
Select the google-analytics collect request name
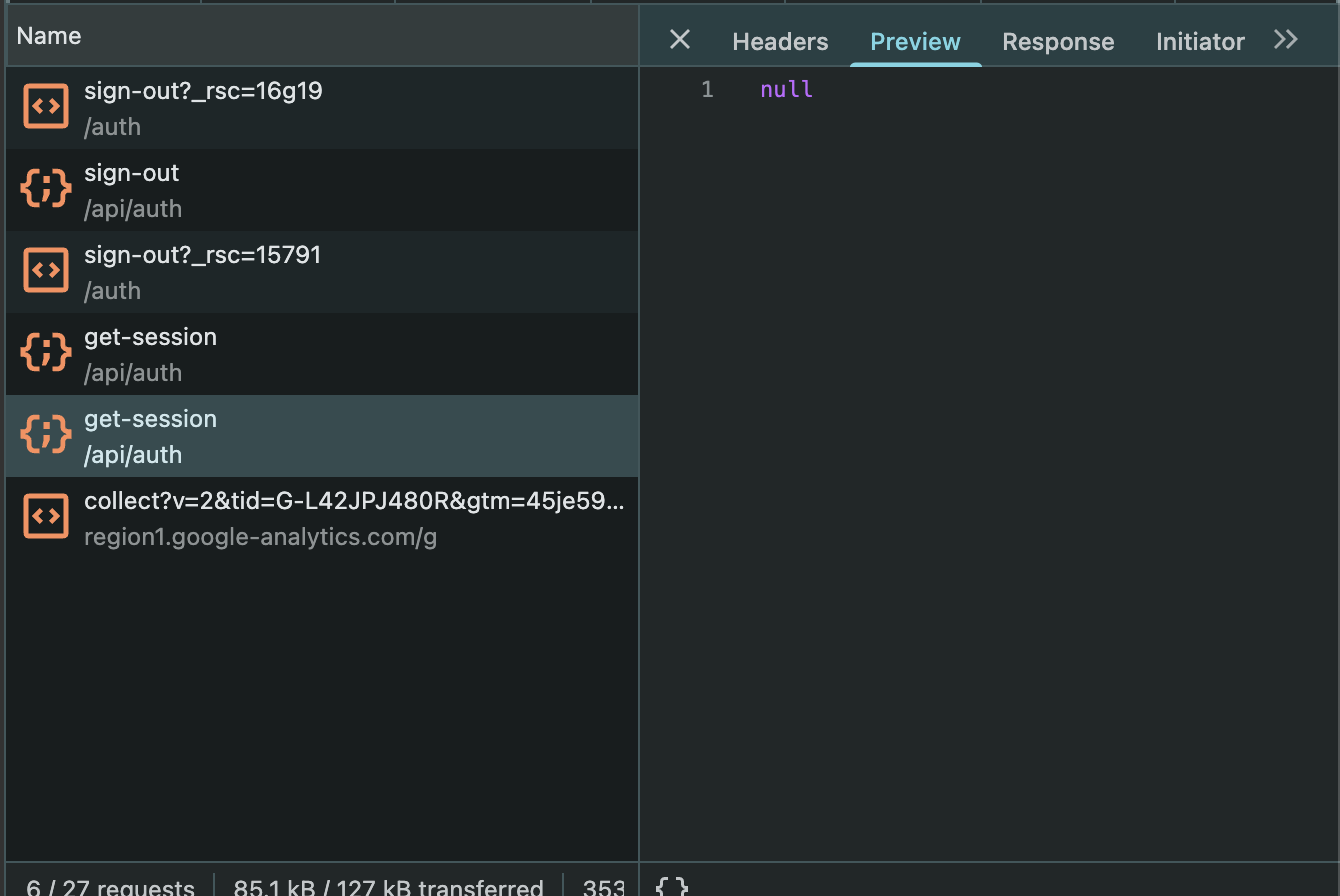[354, 502]
